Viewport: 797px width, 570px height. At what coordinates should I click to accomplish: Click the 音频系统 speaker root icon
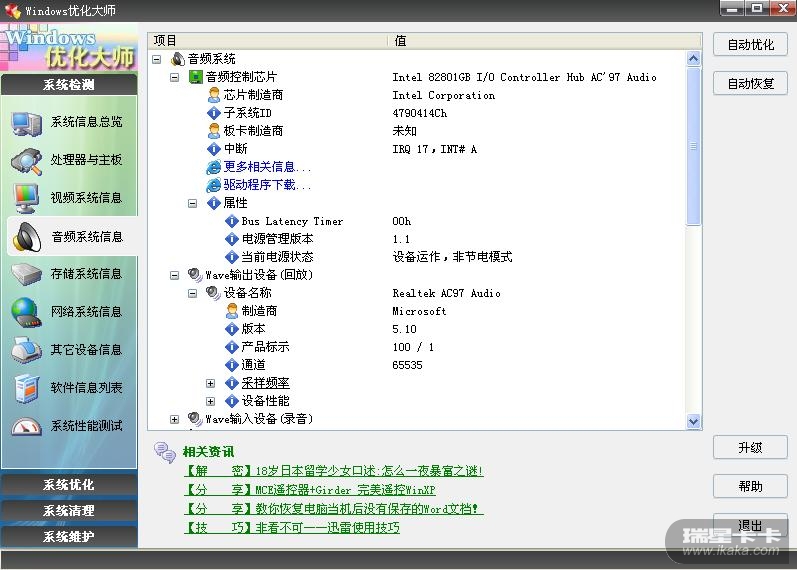(x=177, y=59)
